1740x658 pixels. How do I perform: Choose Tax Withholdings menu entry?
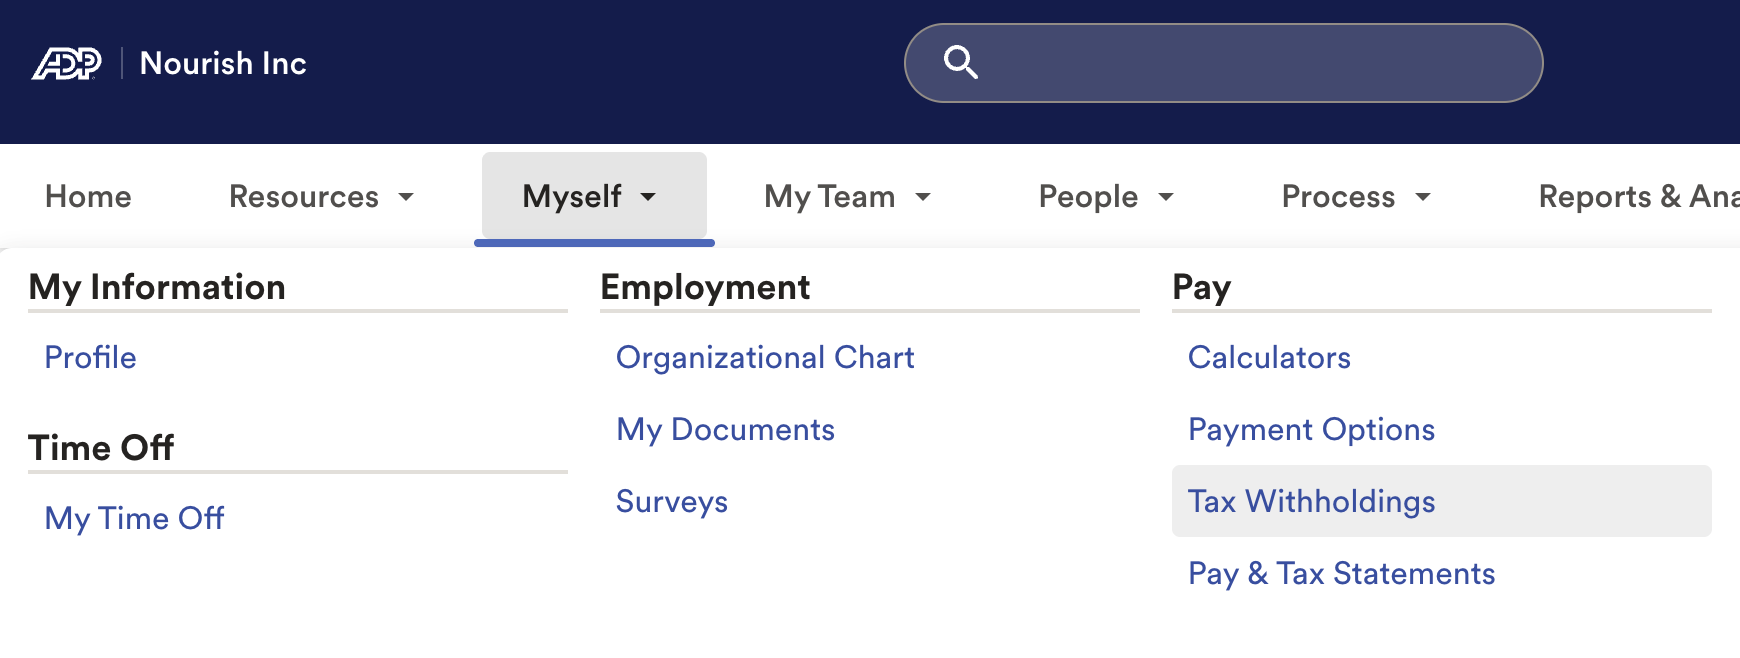pos(1311,501)
